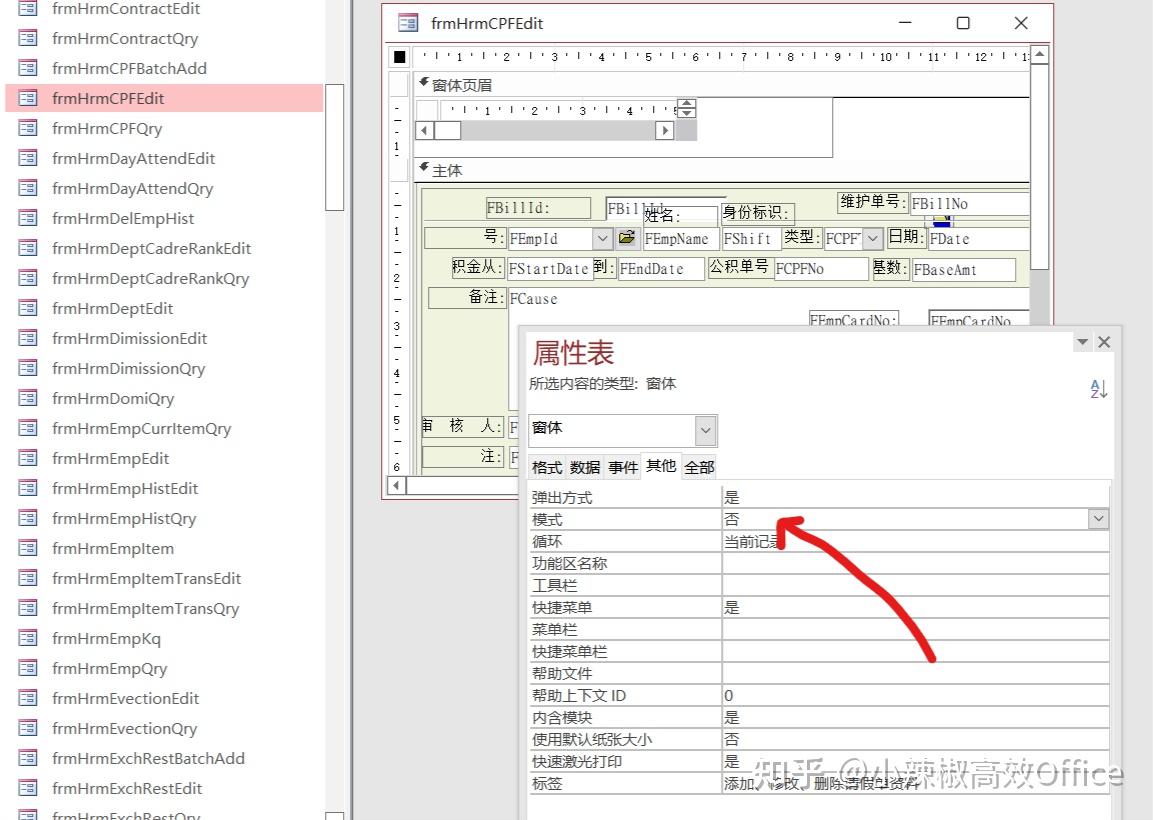
Task: Click the property sheet drop-down arrow icon
Action: tap(1082, 341)
